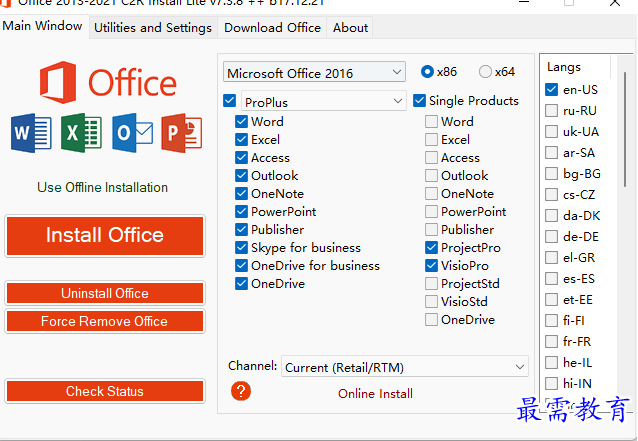This screenshot has width=638, height=441.
Task: Select the x64 architecture radio button
Action: [485, 72]
